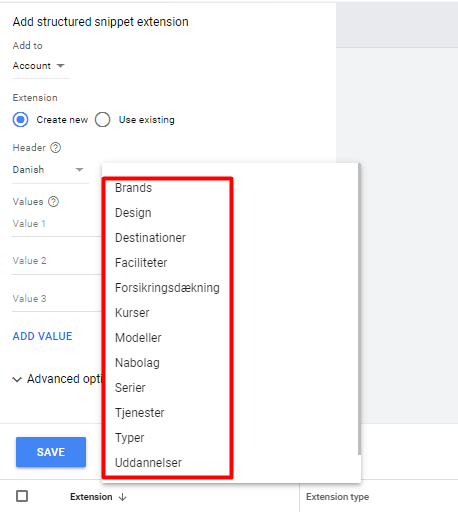
Task: Choose Destinationer from the header list
Action: point(150,238)
